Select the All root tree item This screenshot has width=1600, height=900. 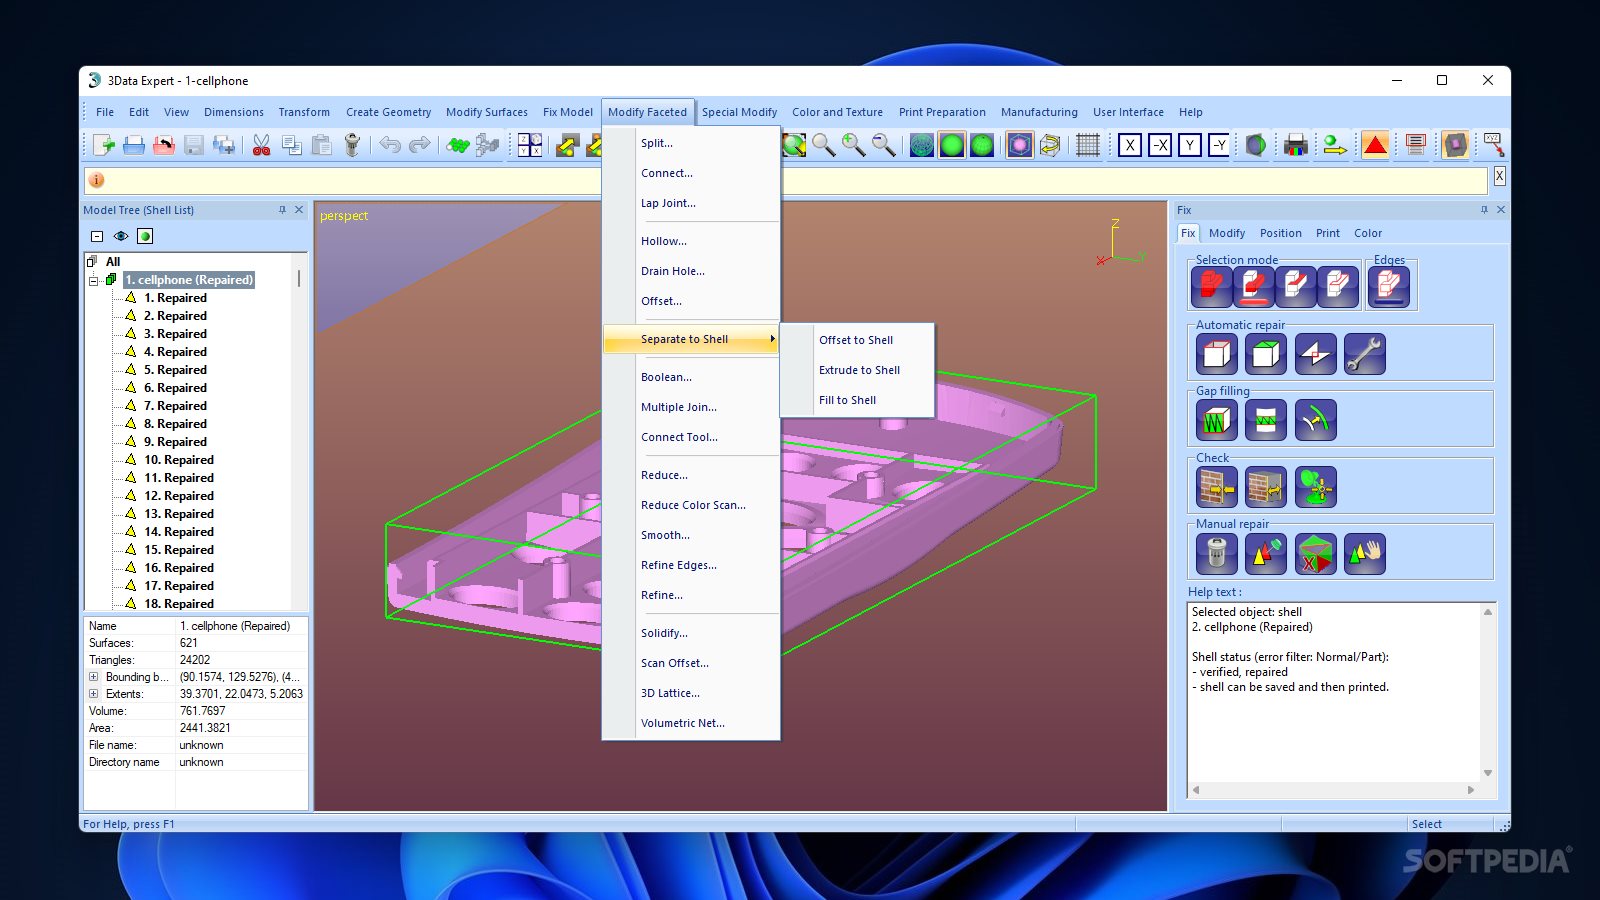tap(113, 262)
